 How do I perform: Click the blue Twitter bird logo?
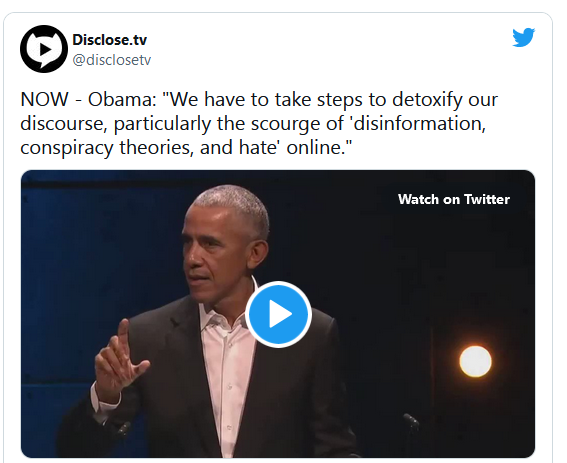click(523, 37)
